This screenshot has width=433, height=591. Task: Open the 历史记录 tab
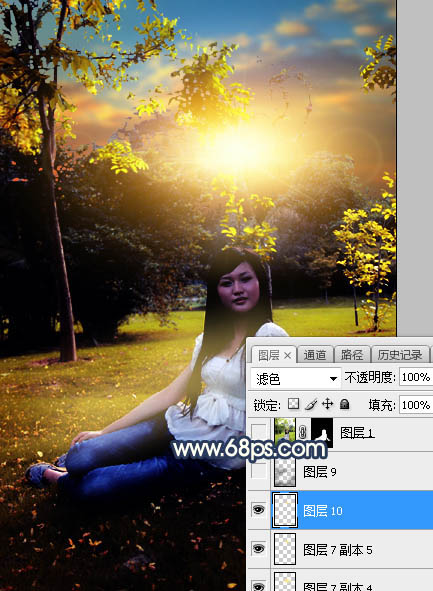(400, 355)
